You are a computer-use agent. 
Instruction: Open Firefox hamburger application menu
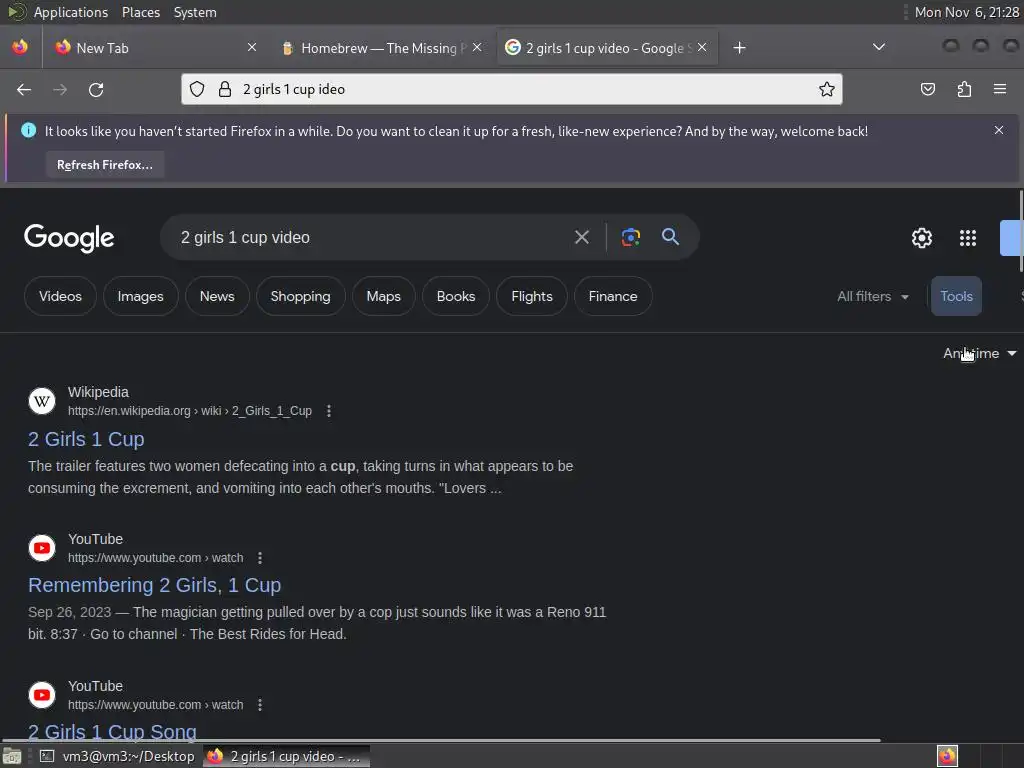[x=1000, y=89]
